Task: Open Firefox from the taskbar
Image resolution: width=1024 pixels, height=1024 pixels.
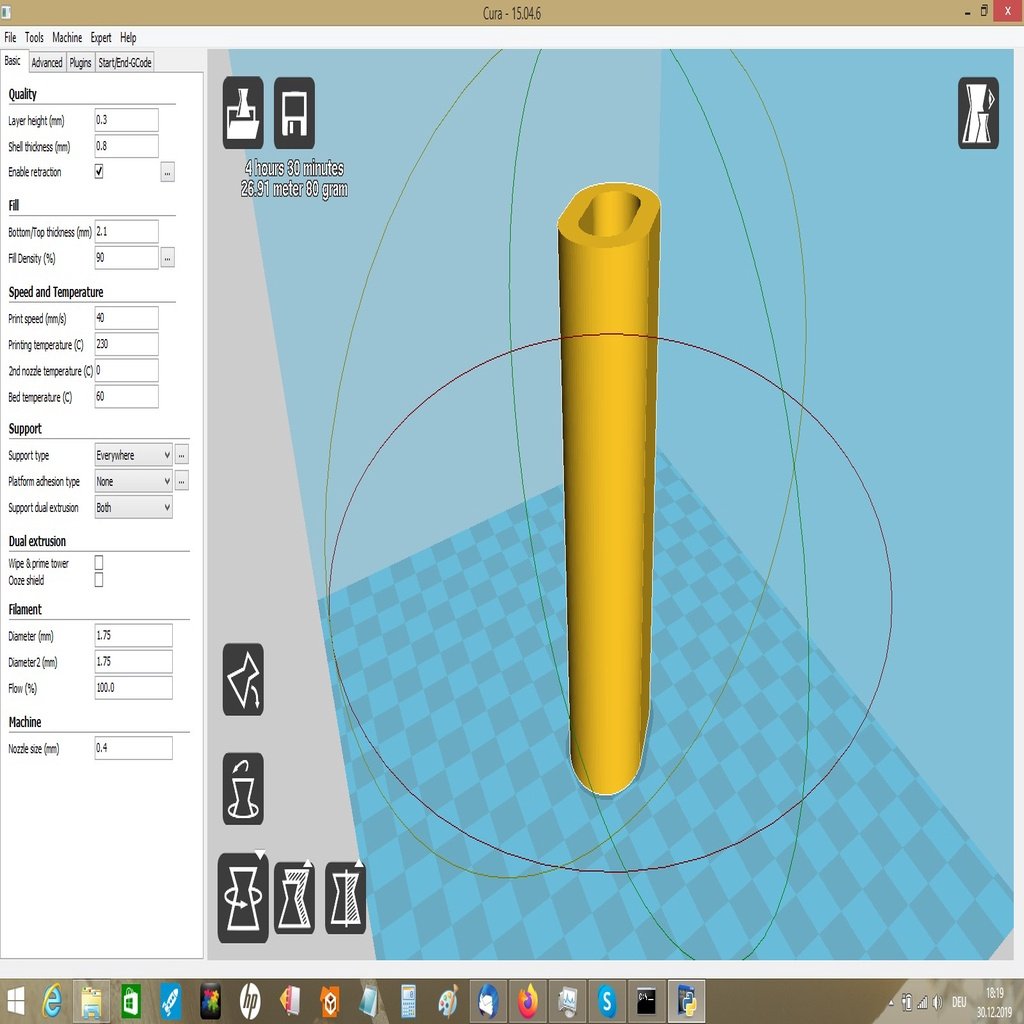Action: (x=527, y=1000)
